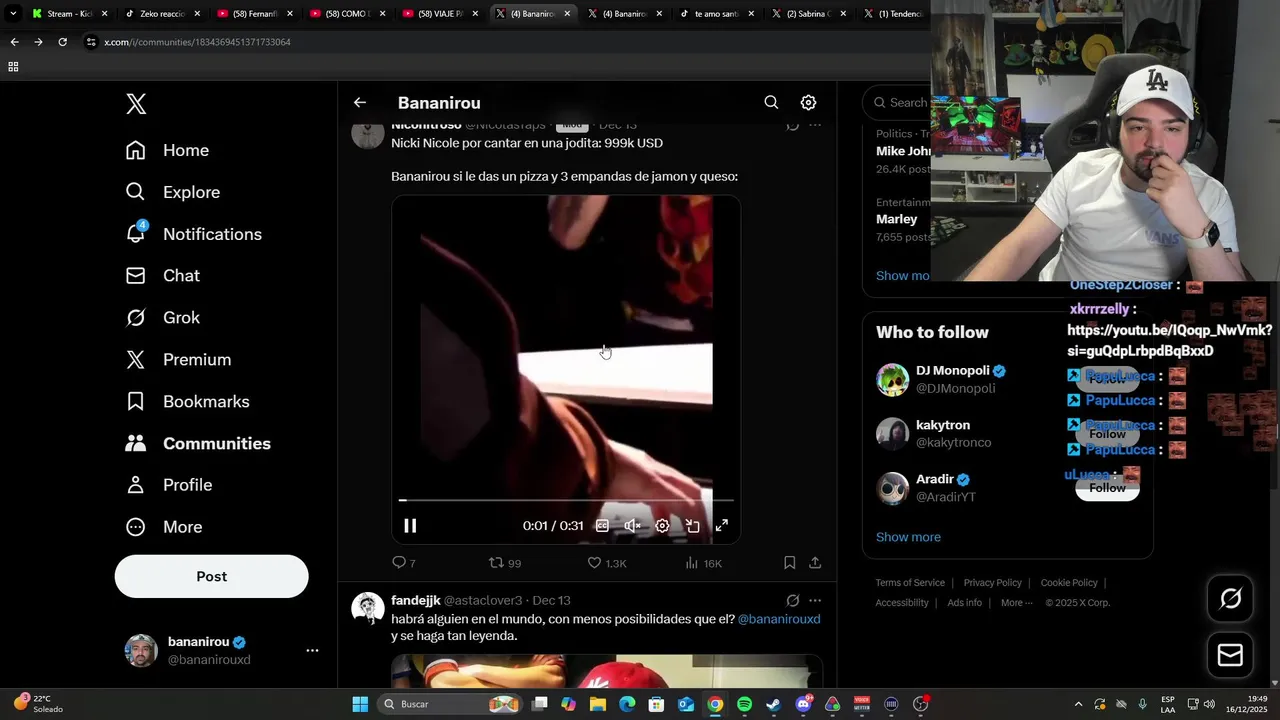Open the Mike Johnson trending topic
Viewport: 1280px width, 720px height.
click(903, 151)
